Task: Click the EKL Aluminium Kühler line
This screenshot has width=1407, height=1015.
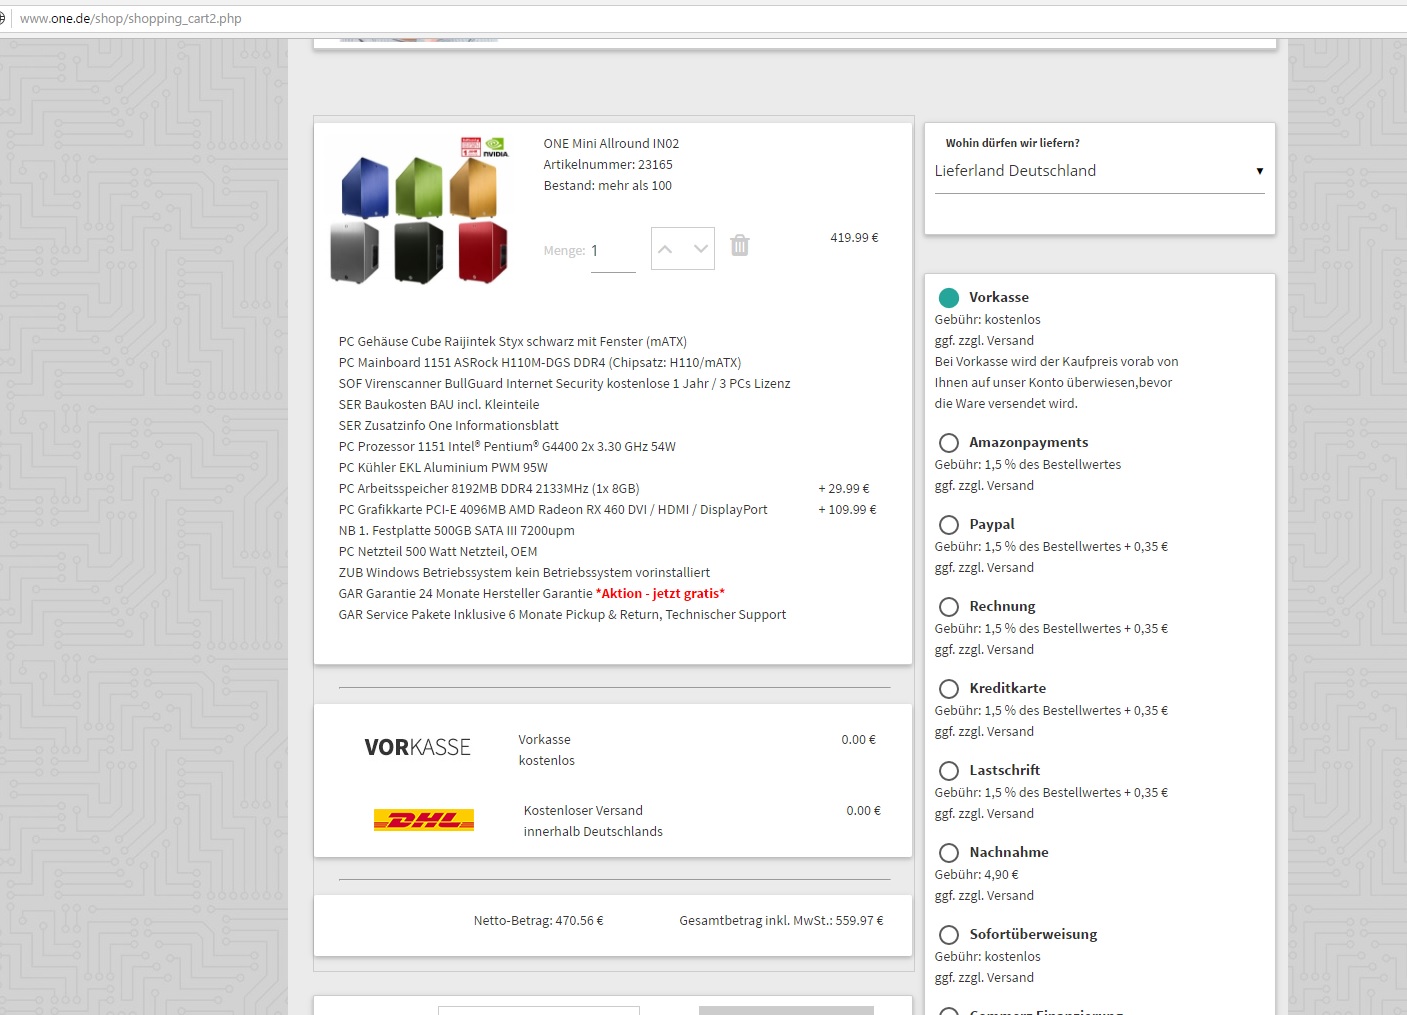Action: coord(443,468)
